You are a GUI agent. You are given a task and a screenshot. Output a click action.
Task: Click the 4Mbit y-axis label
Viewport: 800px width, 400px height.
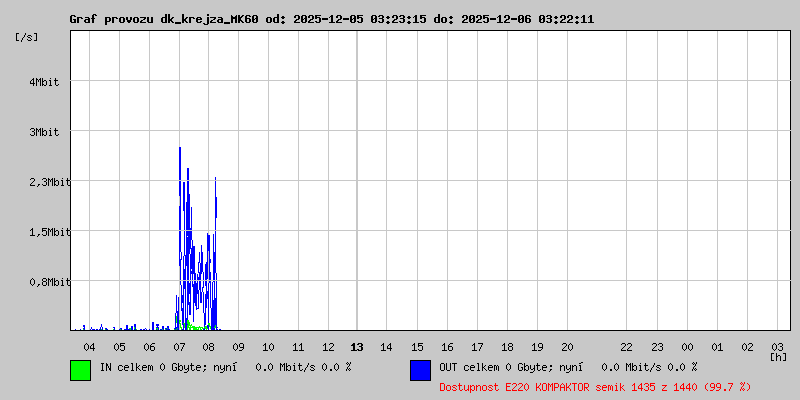coord(44,82)
